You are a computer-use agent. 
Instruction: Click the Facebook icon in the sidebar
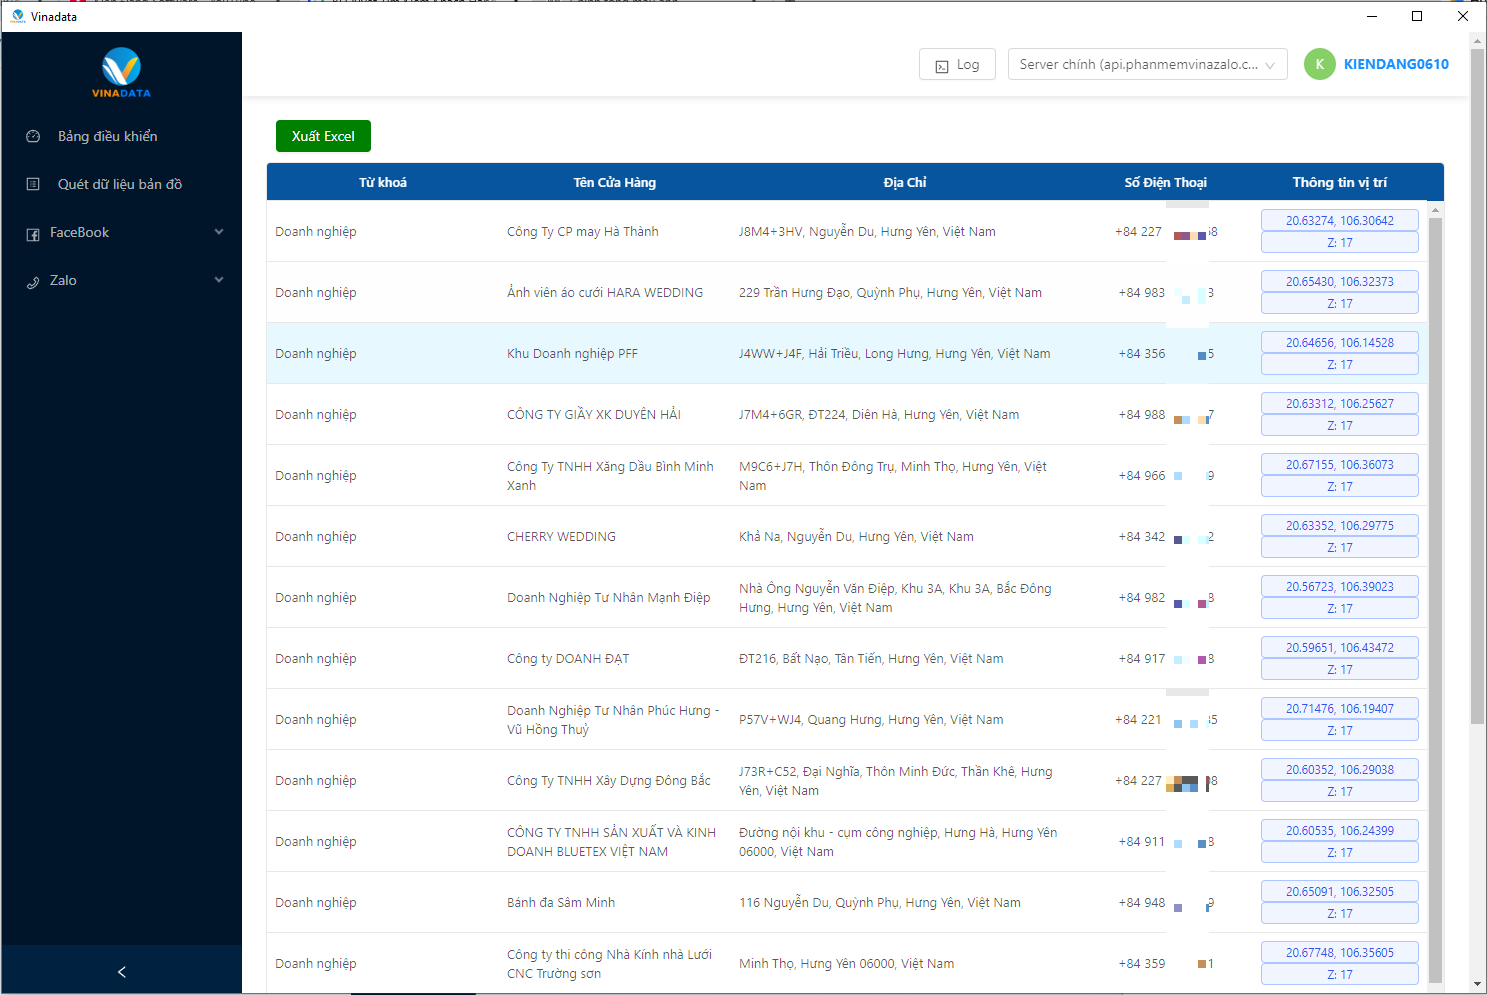coord(33,233)
